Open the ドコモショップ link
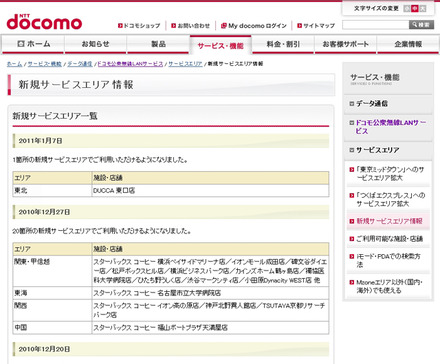 point(139,26)
